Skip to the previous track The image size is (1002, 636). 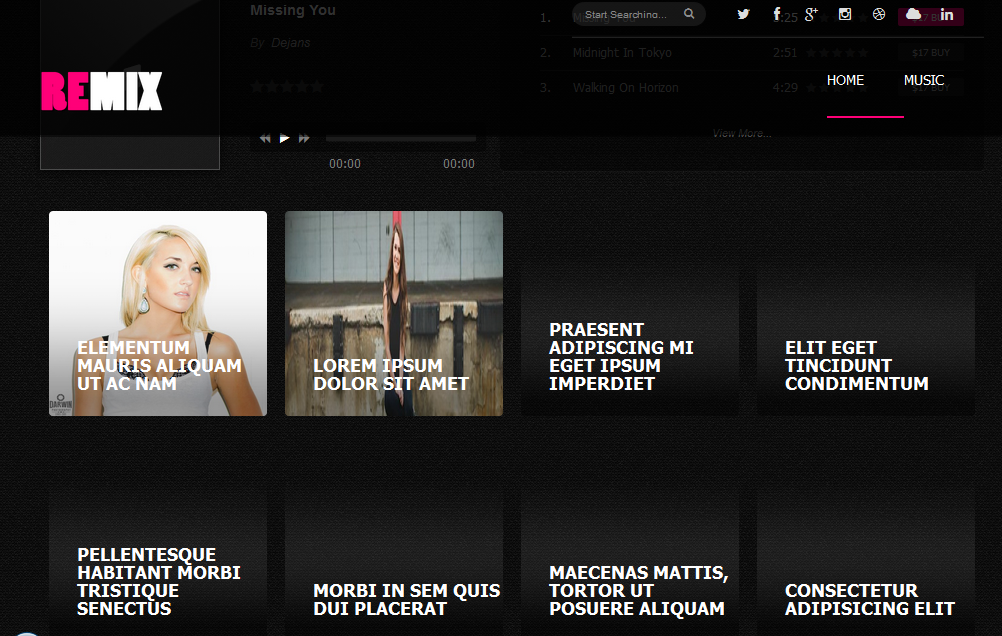pos(265,137)
